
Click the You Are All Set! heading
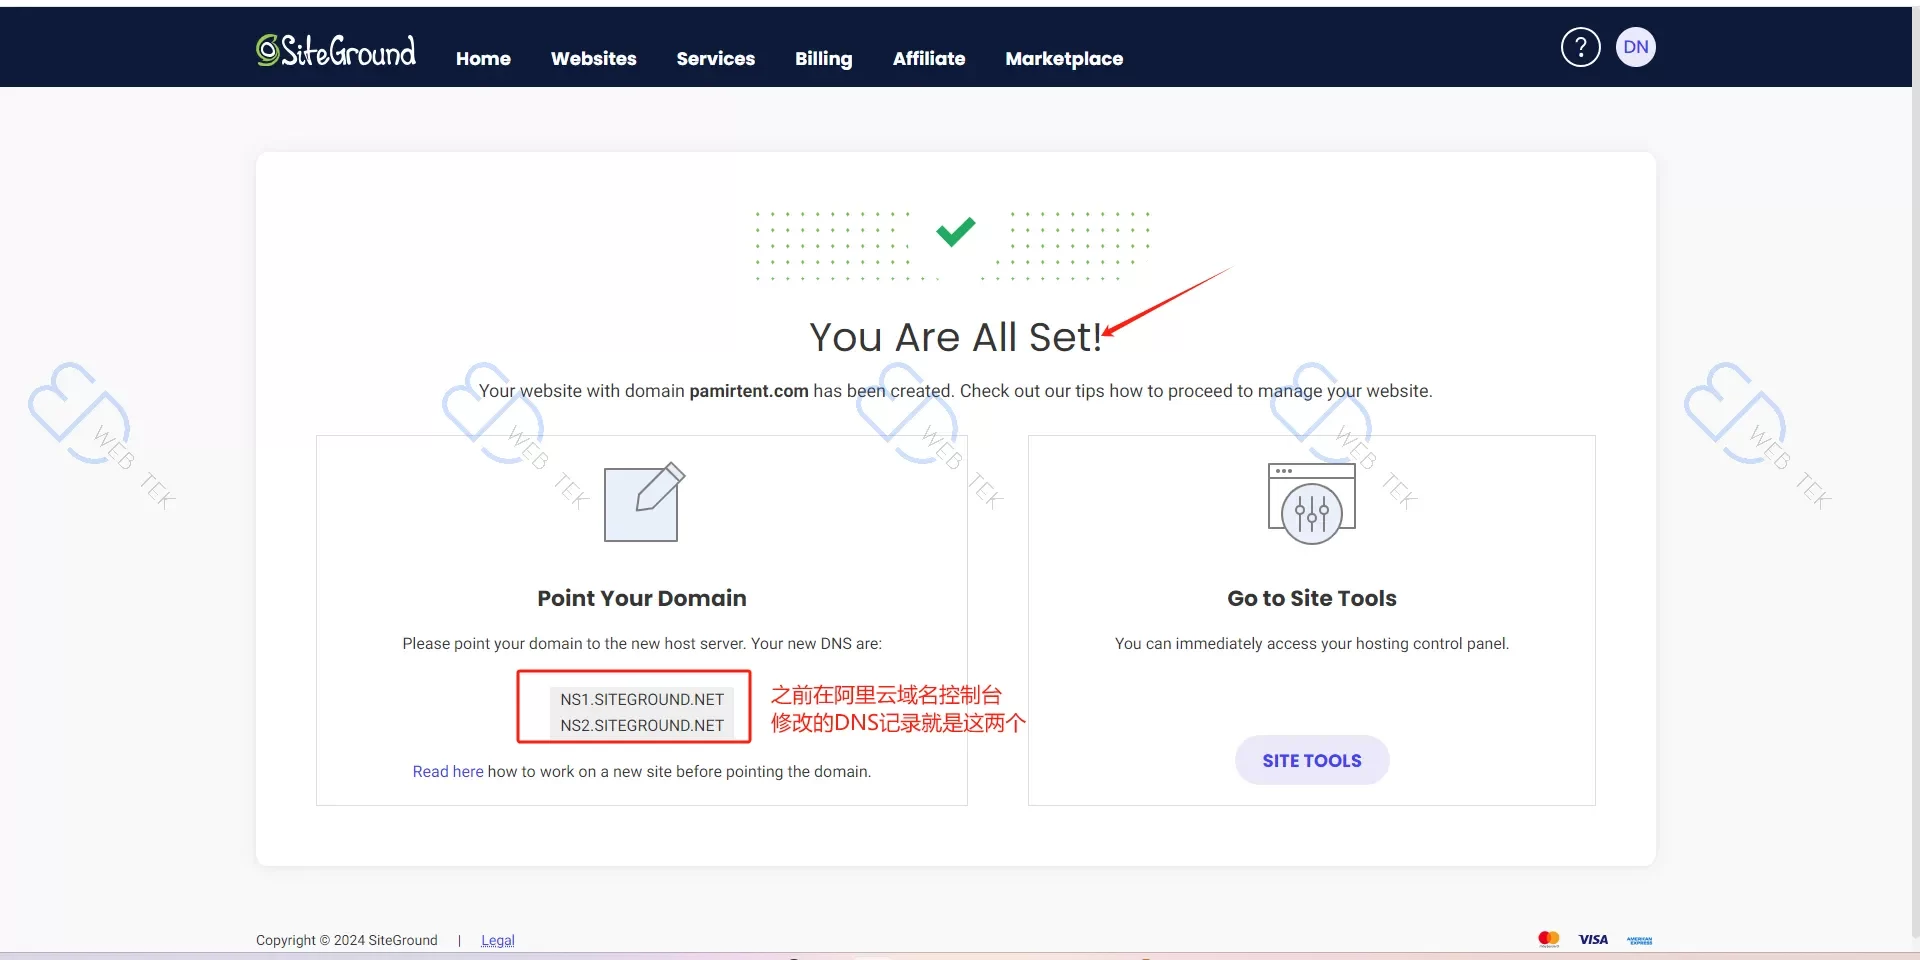click(955, 337)
